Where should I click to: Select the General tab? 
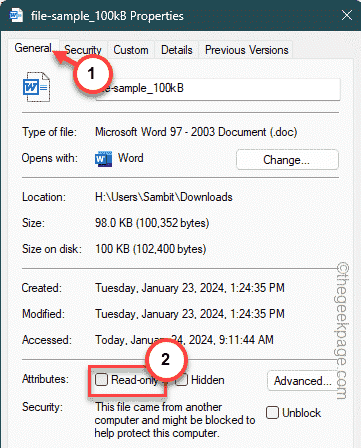click(x=33, y=48)
